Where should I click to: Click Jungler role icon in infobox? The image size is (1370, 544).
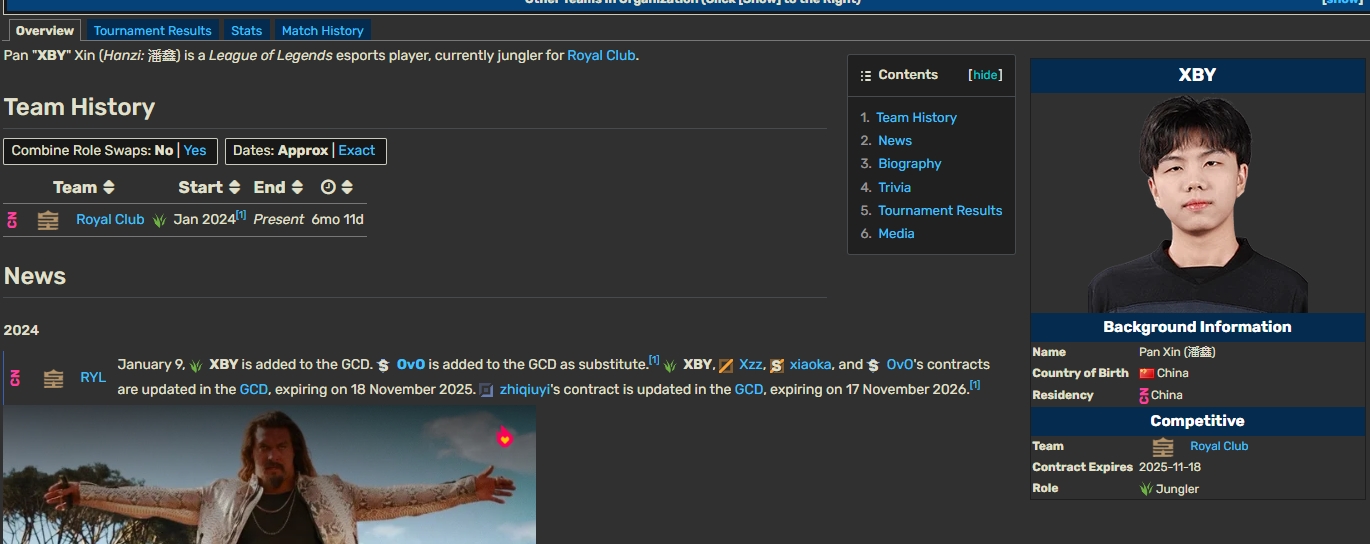pos(1146,489)
